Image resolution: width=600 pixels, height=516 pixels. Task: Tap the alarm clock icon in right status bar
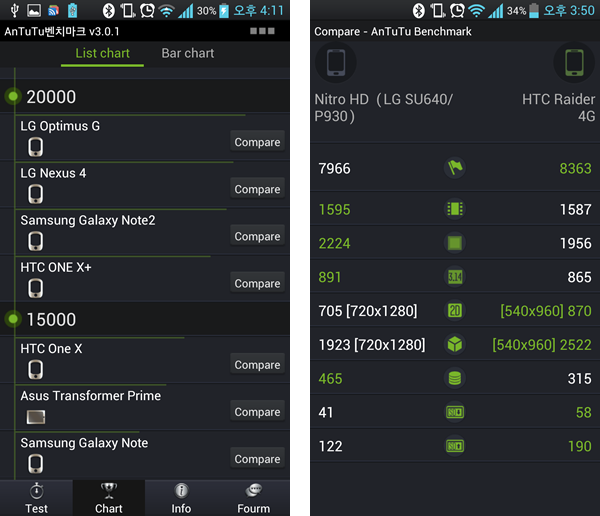tap(457, 10)
